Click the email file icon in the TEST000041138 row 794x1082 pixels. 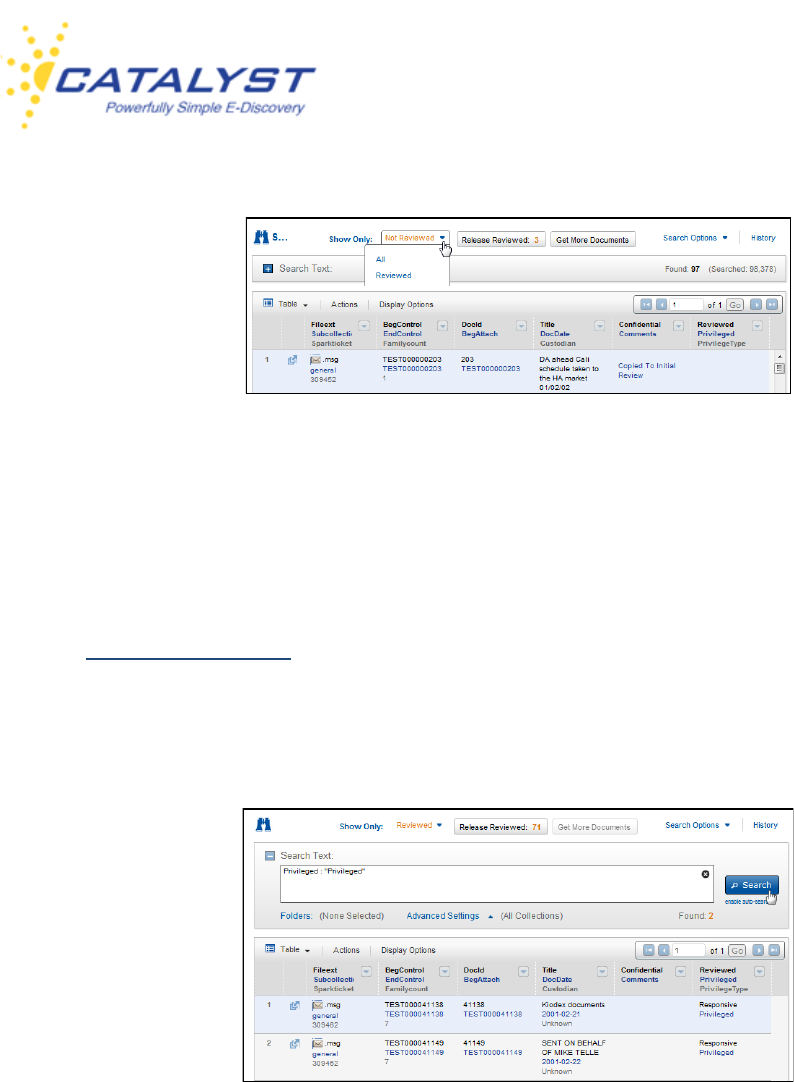tap(318, 1005)
